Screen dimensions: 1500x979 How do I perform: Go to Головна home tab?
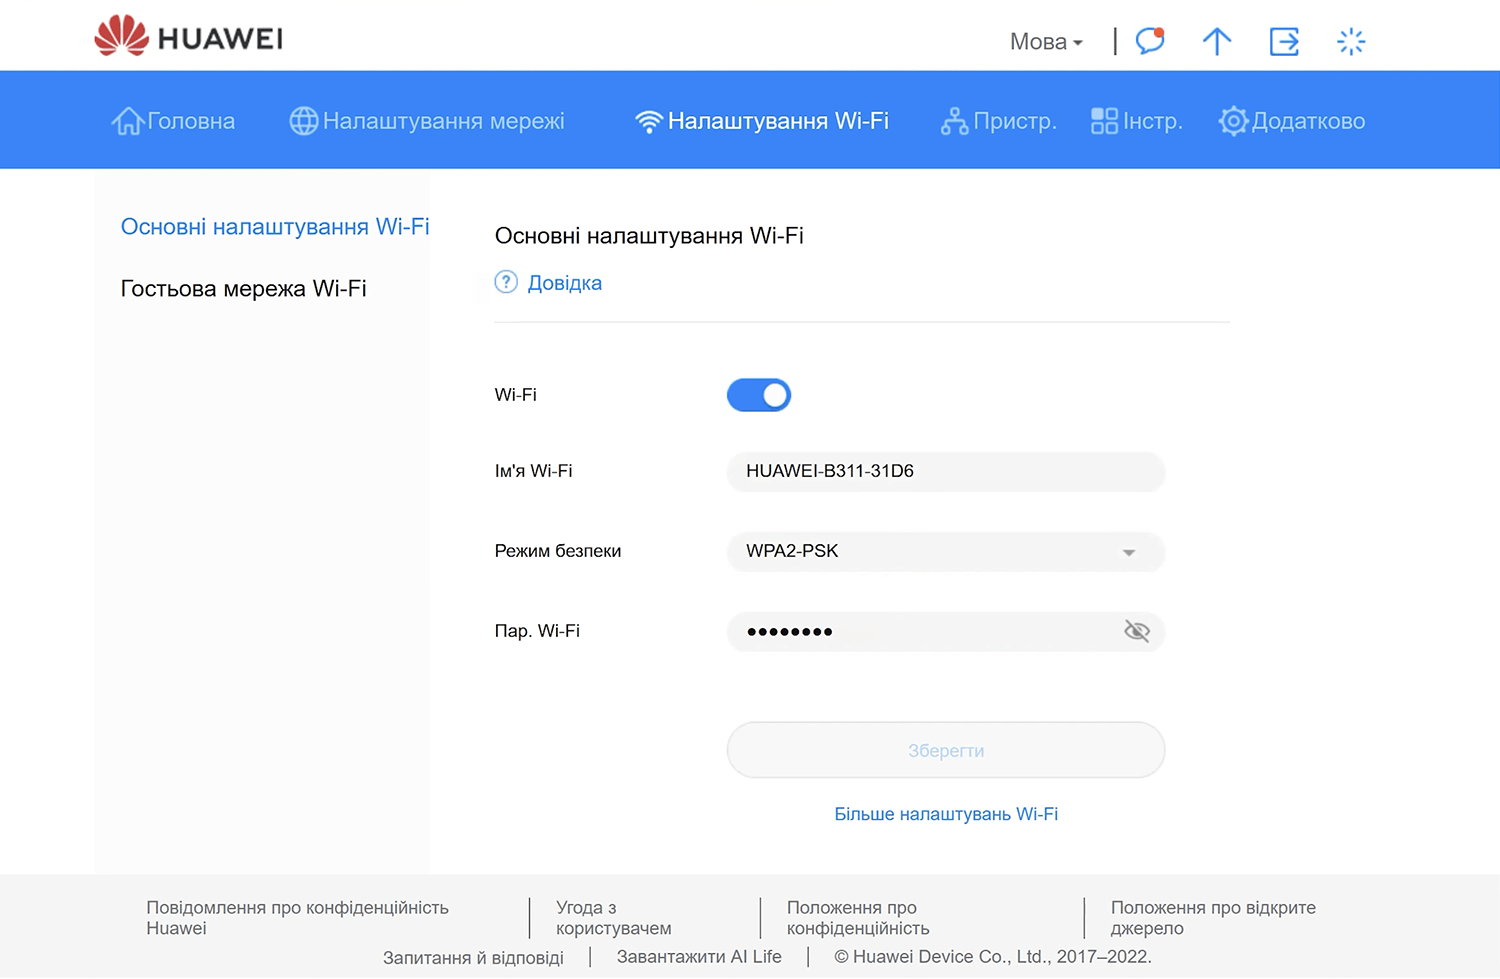(174, 121)
